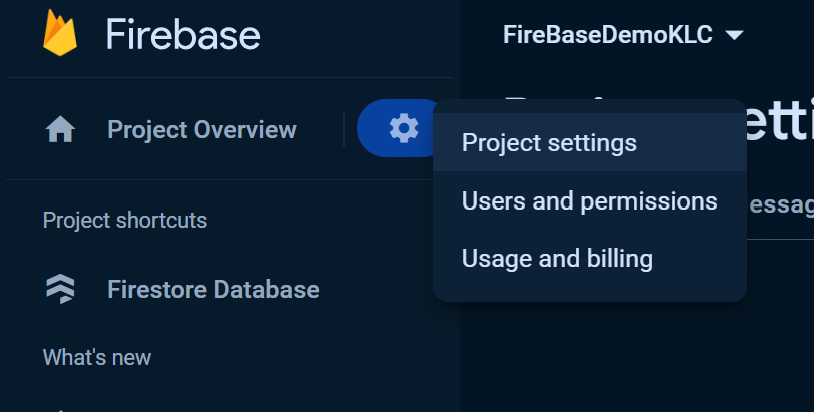Click the home icon in sidebar
The width and height of the screenshot is (814, 412).
pyautogui.click(x=60, y=130)
